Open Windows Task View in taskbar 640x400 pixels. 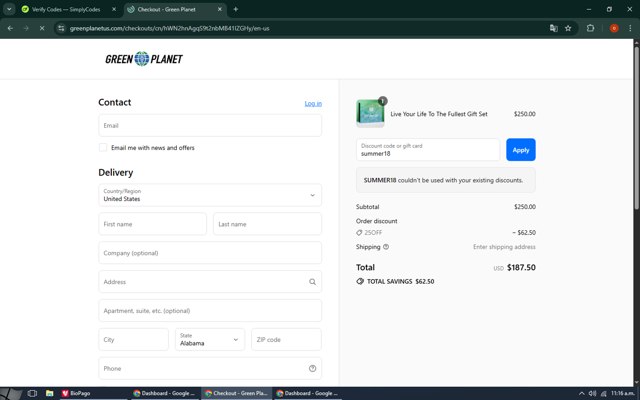point(32,393)
